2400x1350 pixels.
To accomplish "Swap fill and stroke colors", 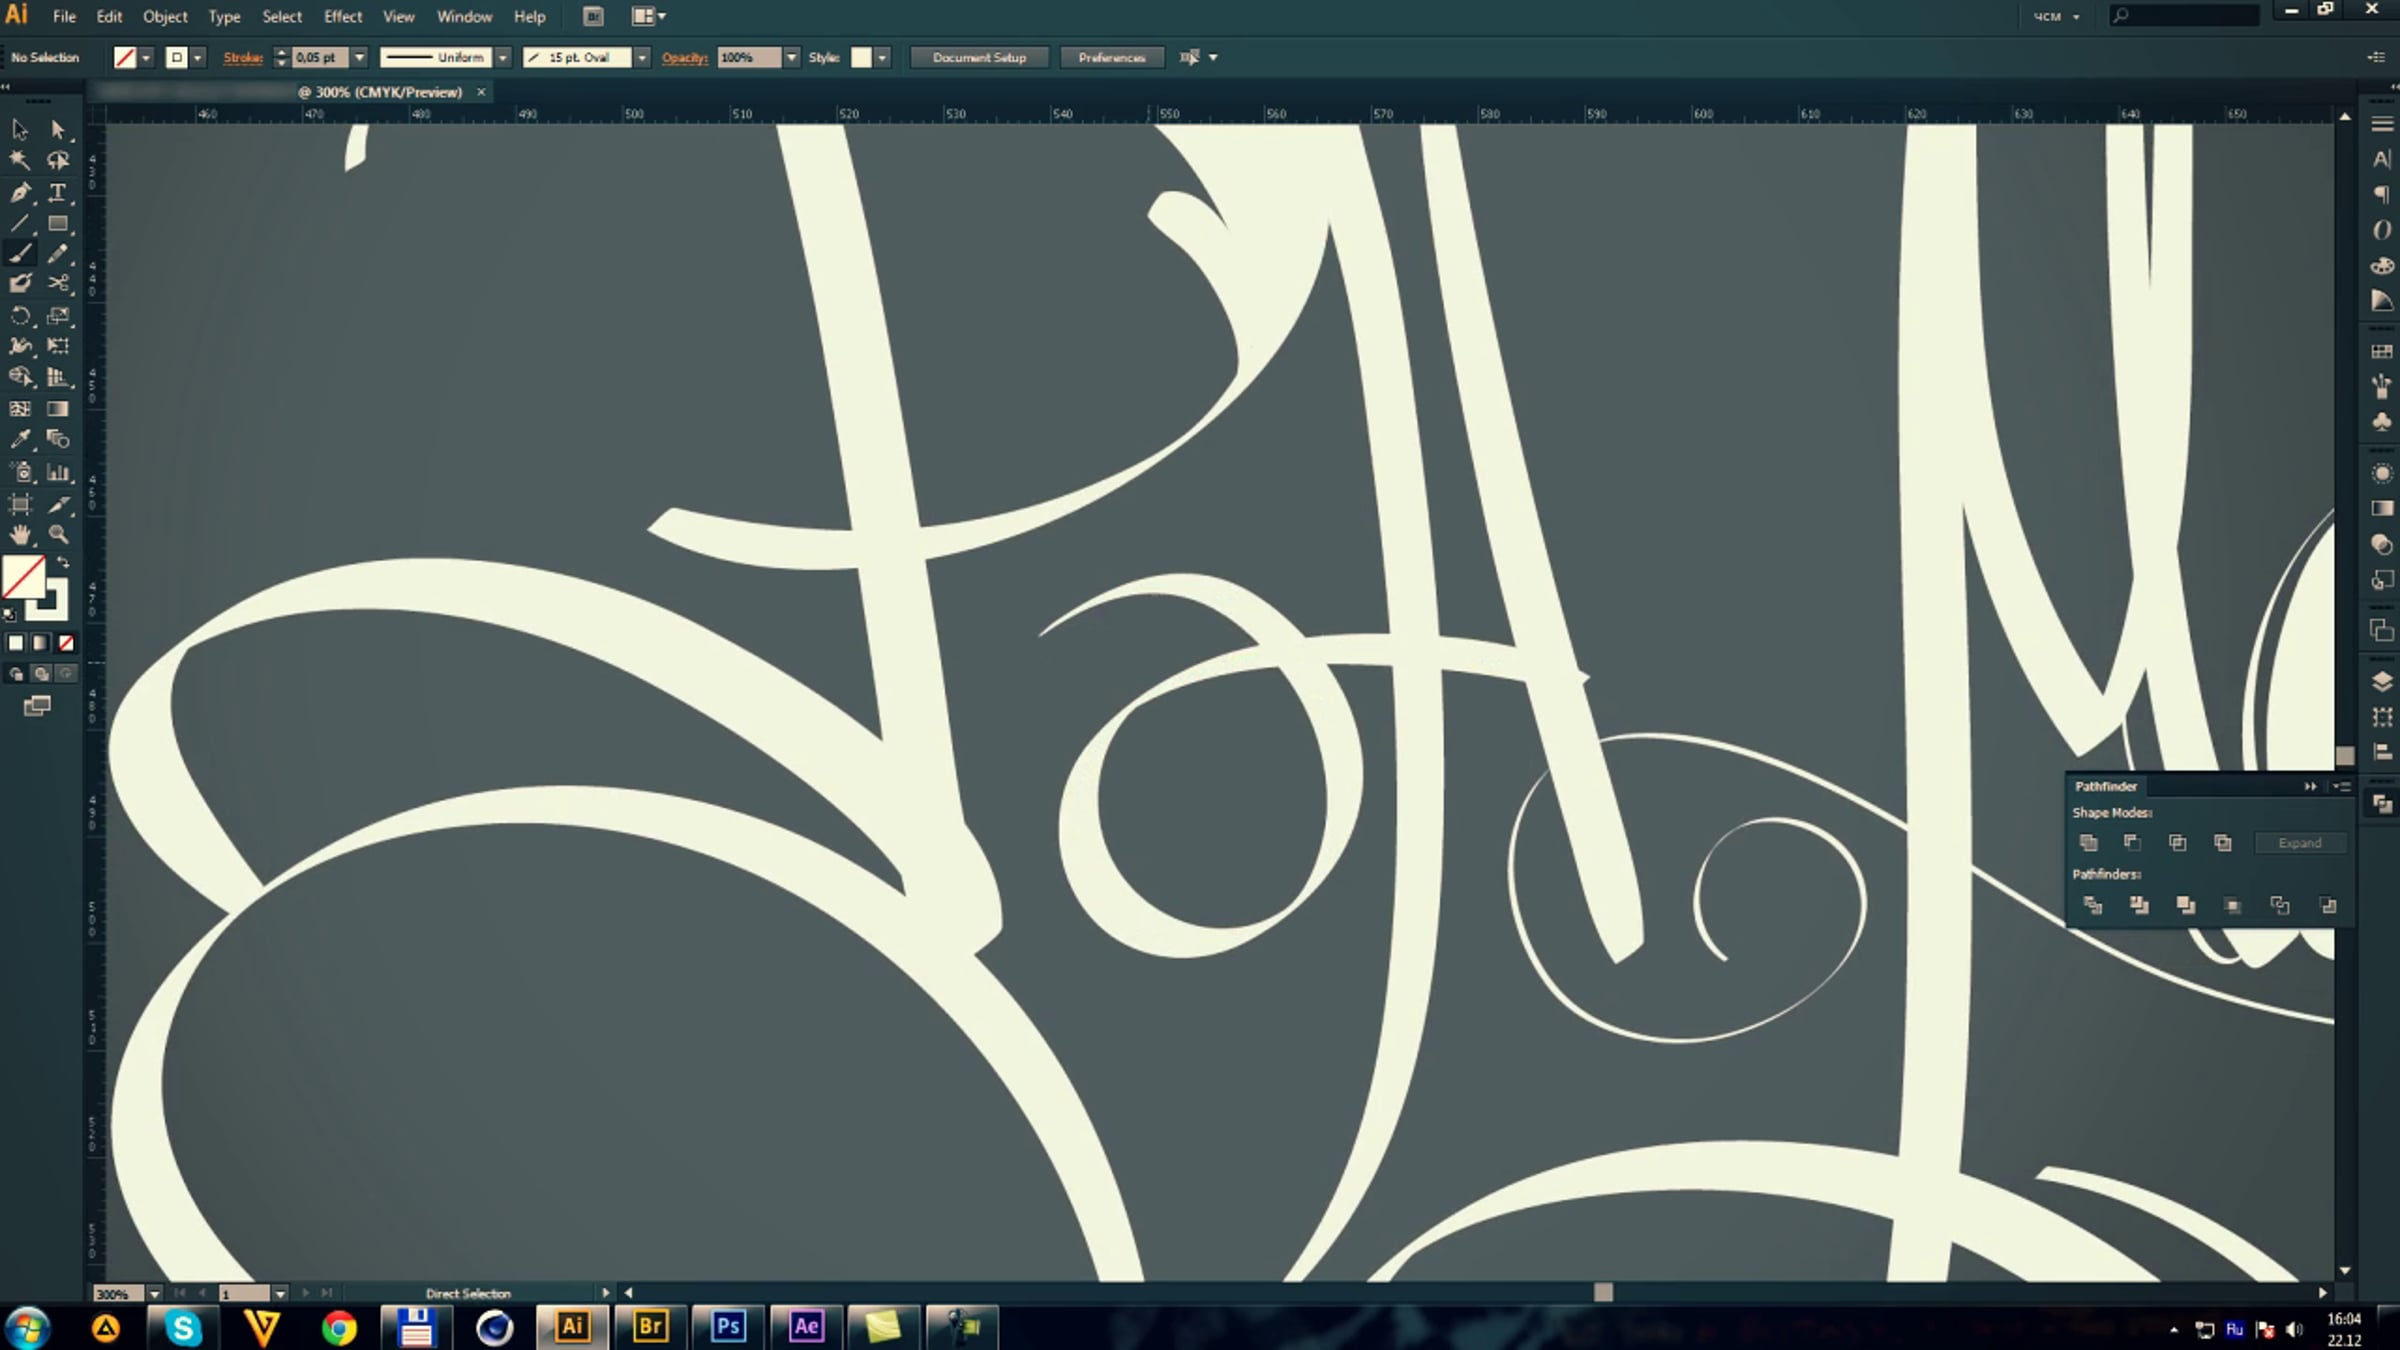I will [x=64, y=563].
